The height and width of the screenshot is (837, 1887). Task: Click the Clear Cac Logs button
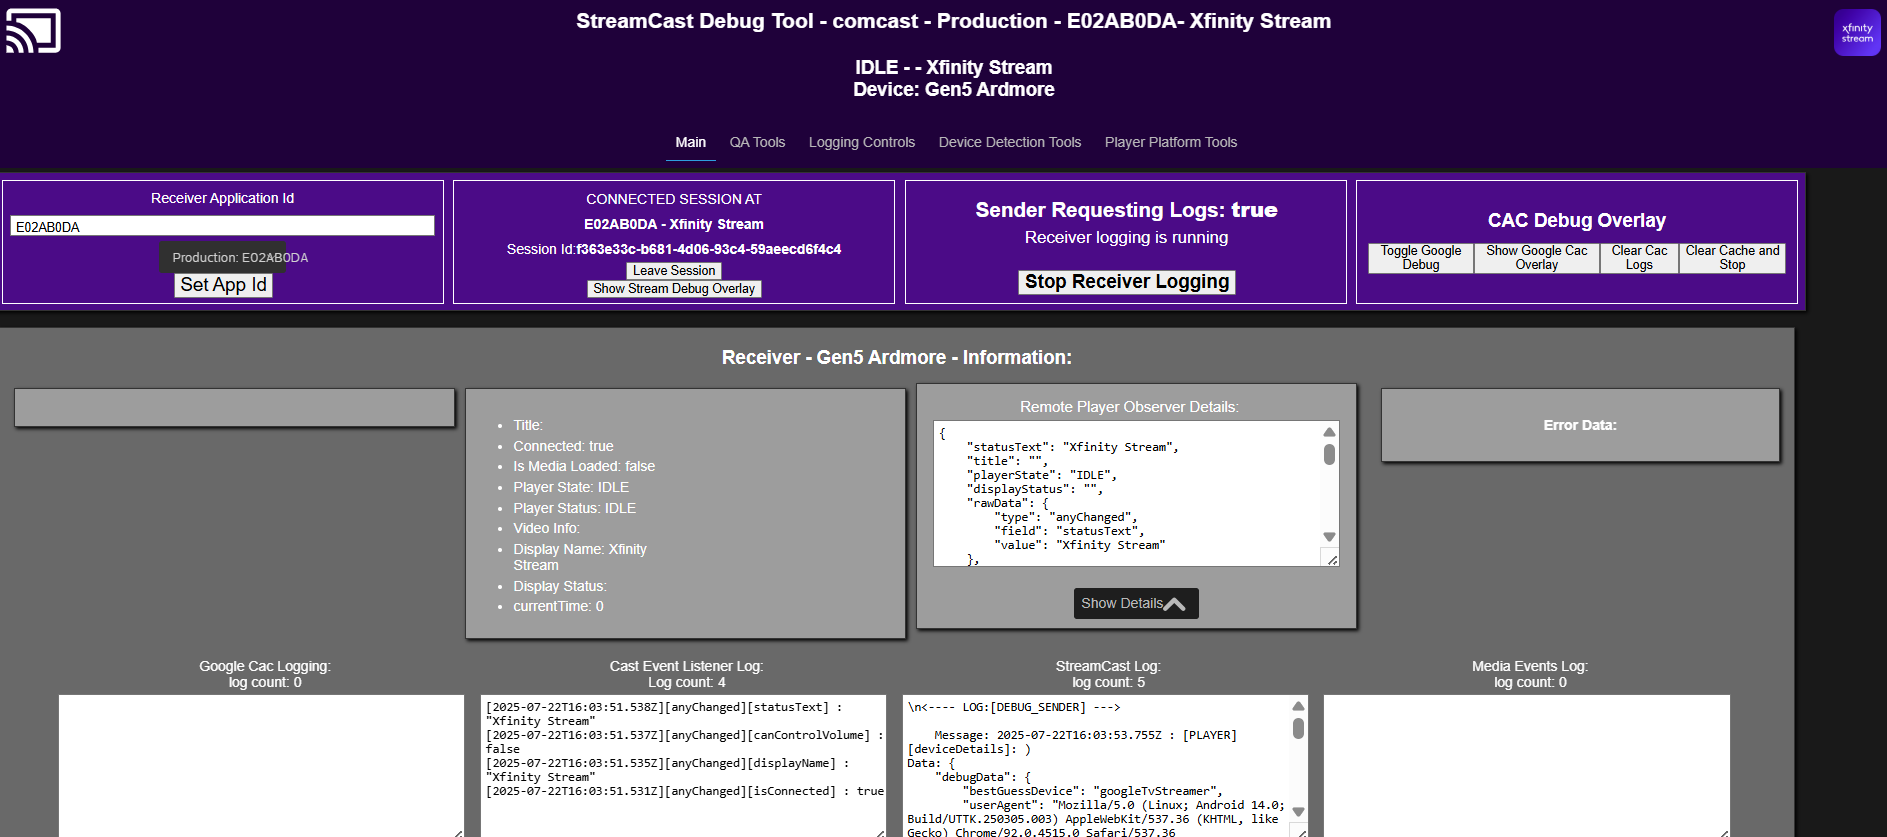[1639, 258]
